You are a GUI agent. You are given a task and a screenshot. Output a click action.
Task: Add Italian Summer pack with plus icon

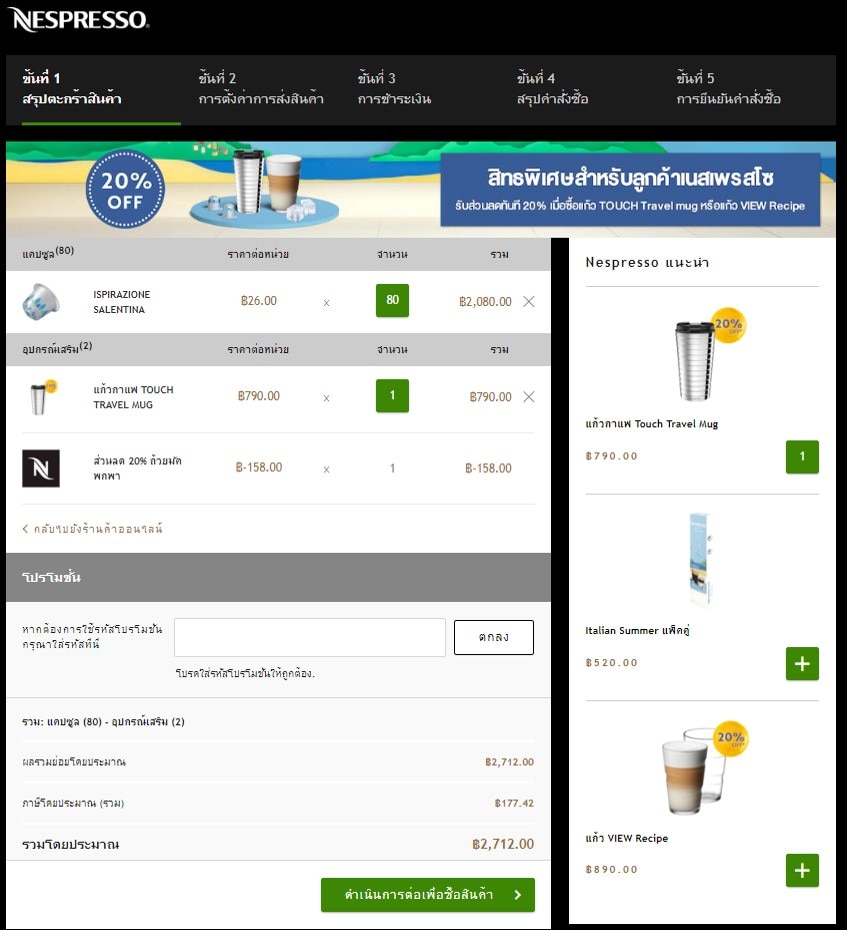[x=802, y=663]
